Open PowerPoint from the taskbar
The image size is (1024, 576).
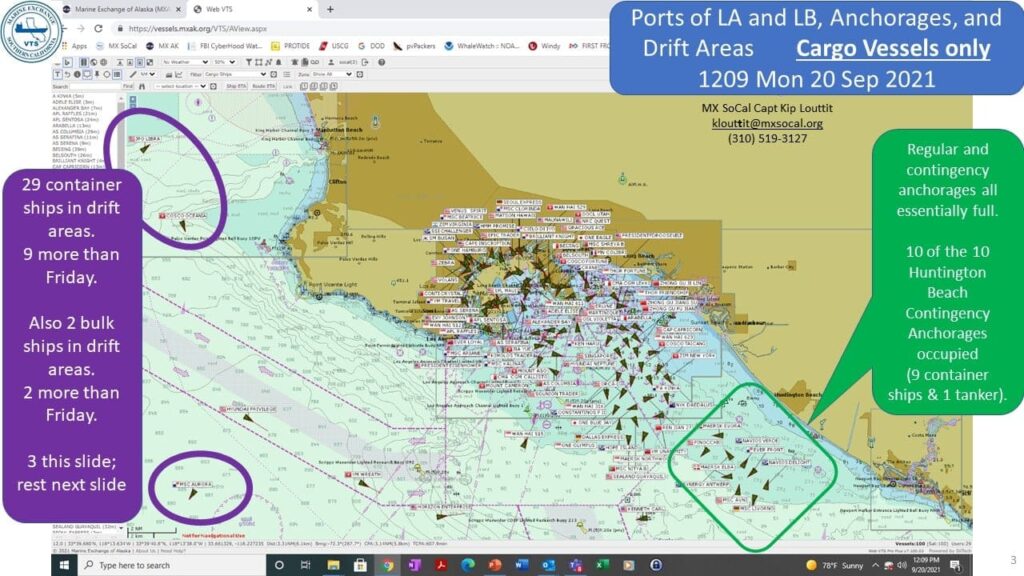click(494, 565)
